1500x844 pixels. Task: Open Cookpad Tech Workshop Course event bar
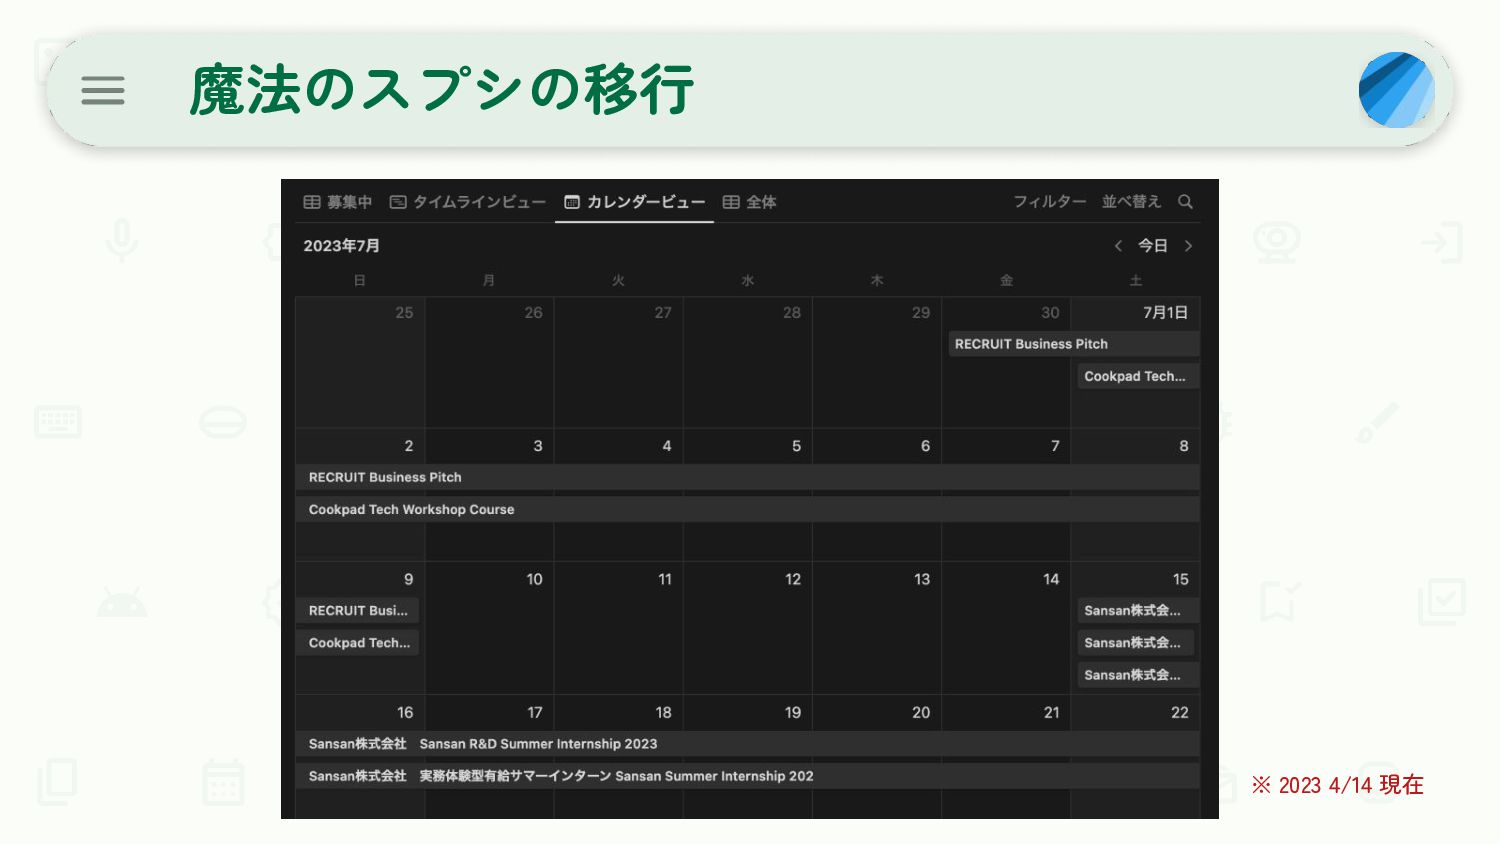coord(747,509)
